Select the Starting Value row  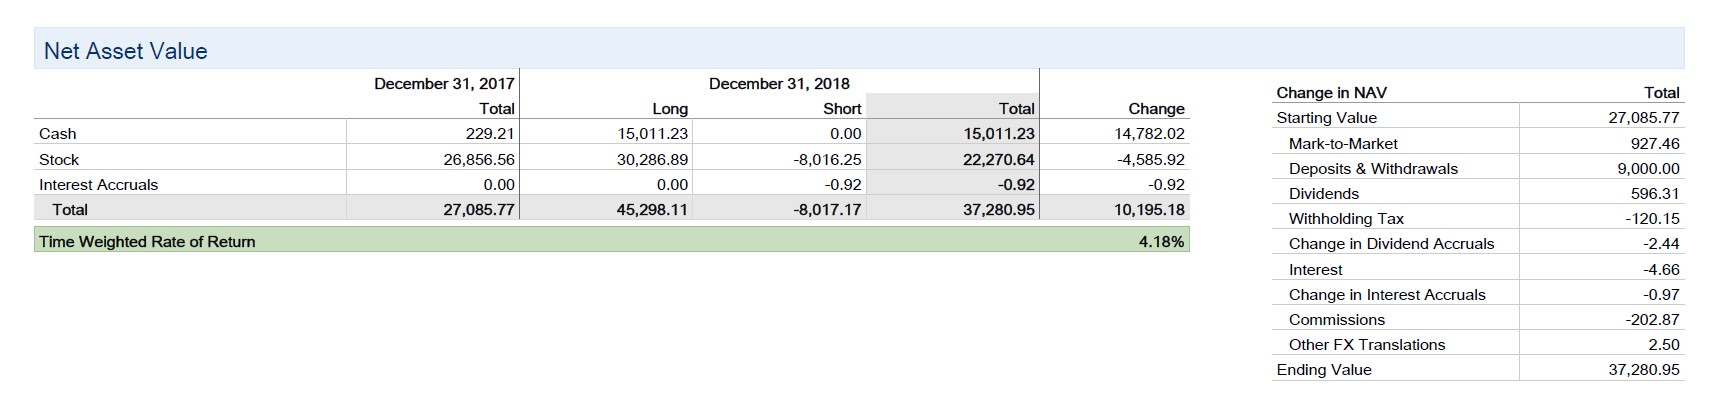click(1478, 118)
